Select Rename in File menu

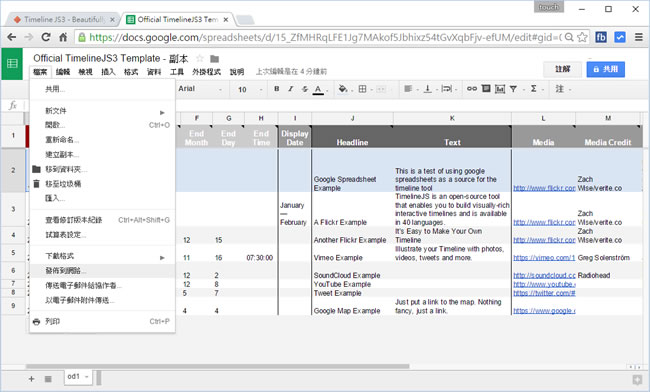(x=102, y=140)
